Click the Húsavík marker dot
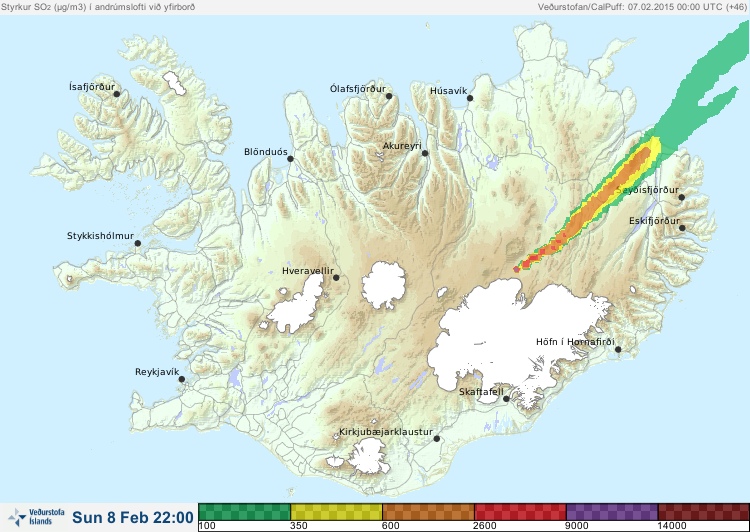 tap(470, 98)
